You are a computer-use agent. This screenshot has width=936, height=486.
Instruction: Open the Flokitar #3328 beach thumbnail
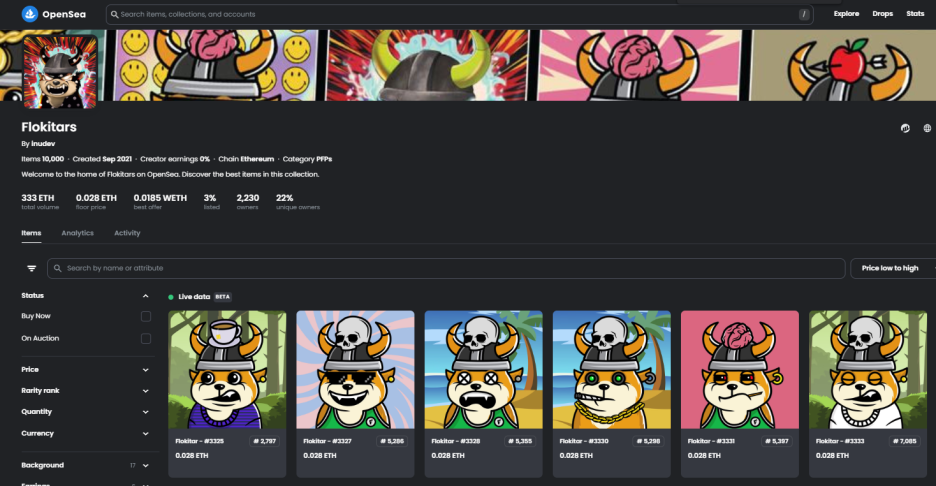click(x=484, y=370)
